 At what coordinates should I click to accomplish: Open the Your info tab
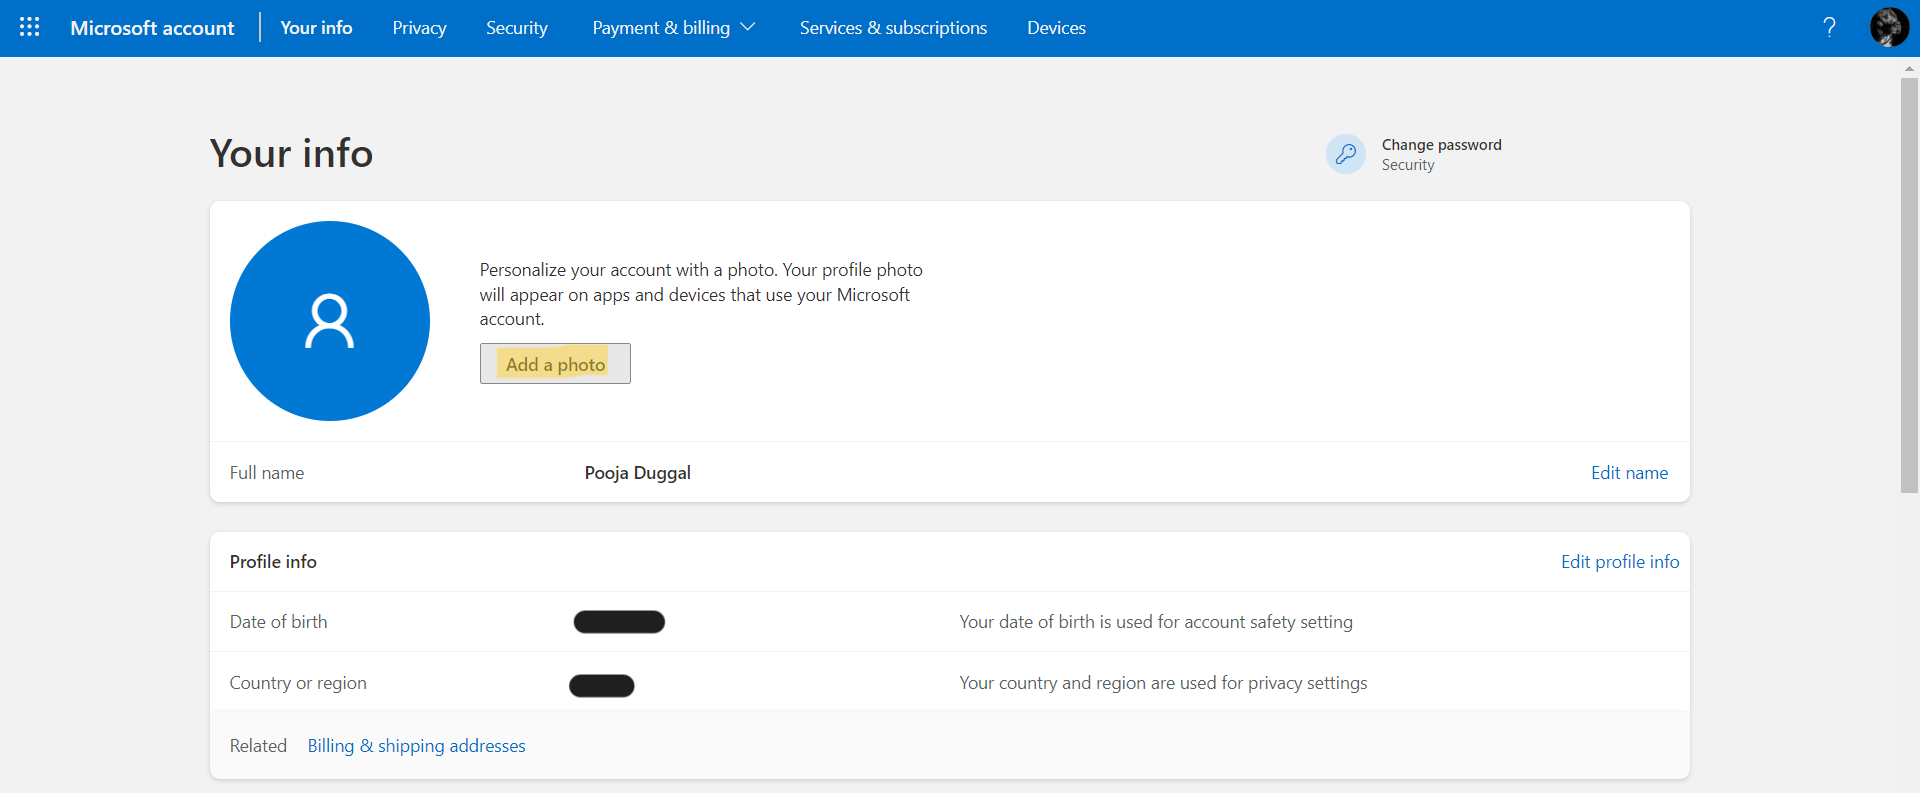(316, 28)
